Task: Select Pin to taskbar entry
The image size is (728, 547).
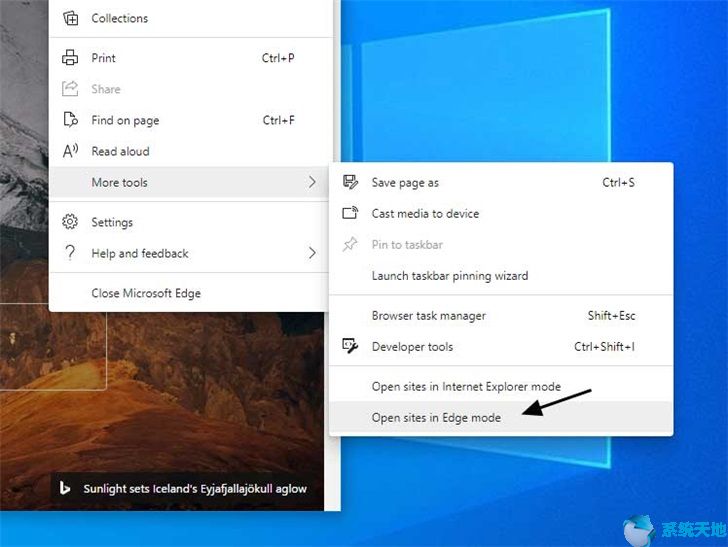Action: 501,244
